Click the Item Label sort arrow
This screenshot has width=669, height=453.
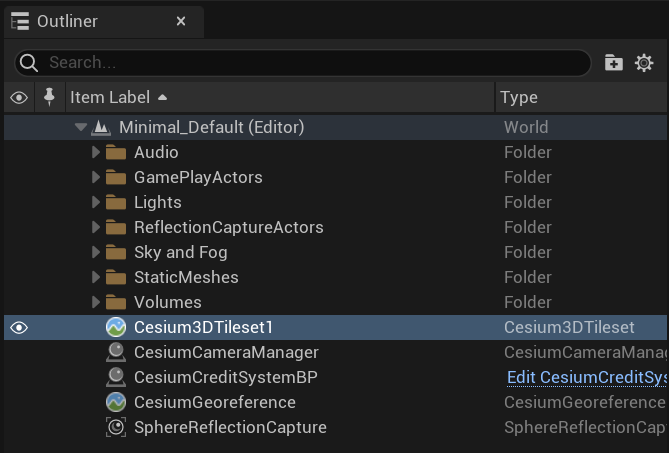(x=162, y=97)
